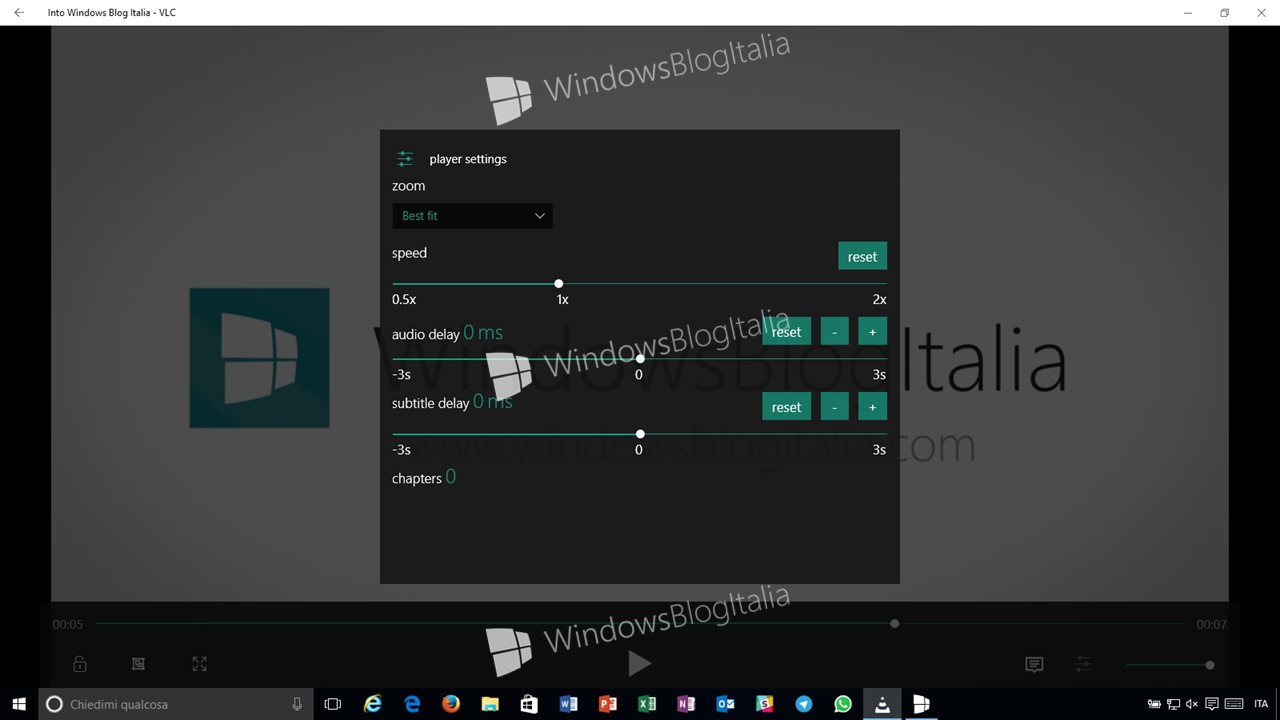The width and height of the screenshot is (1280, 720).
Task: Click the total time '00:07'
Action: 1211,624
